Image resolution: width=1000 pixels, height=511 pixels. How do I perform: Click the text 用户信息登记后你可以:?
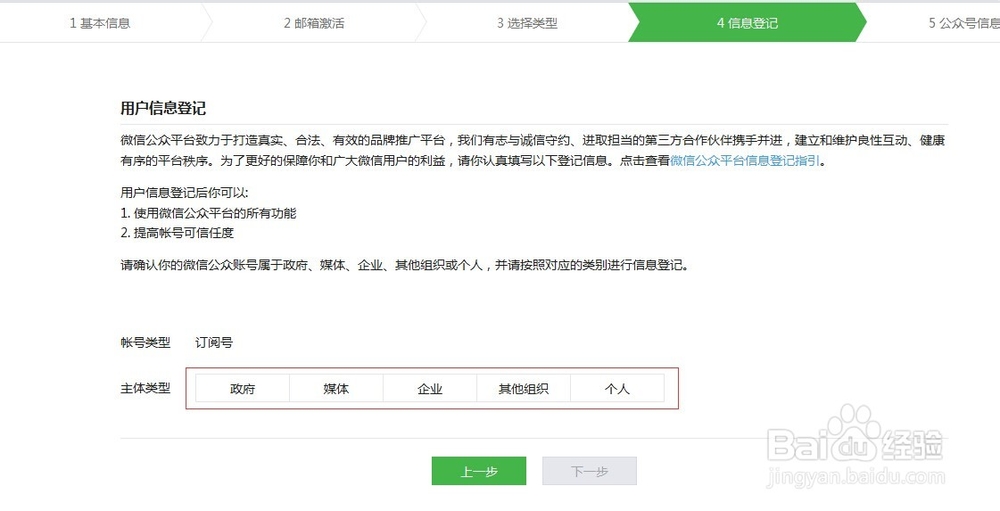(184, 193)
